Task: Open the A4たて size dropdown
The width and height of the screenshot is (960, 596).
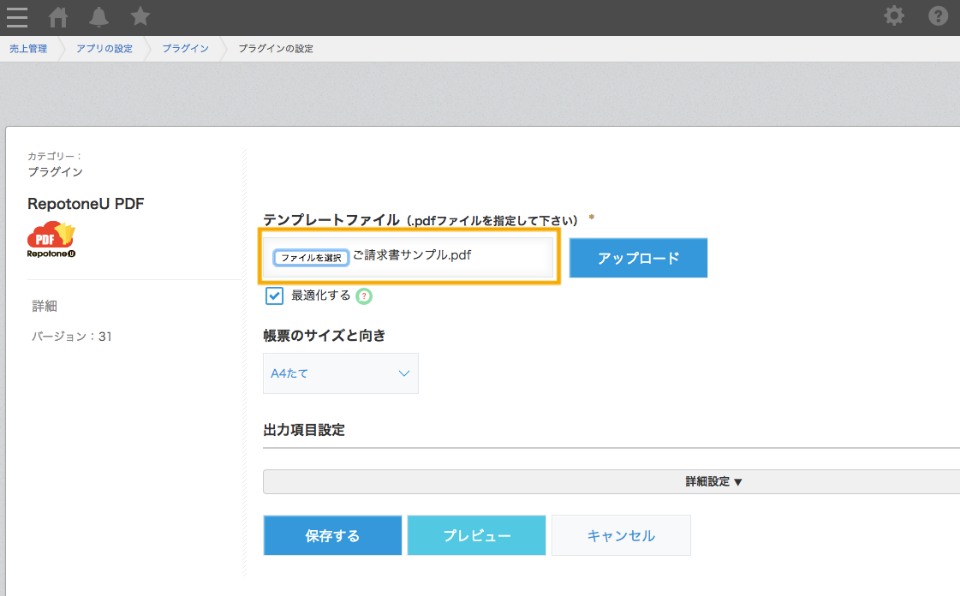Action: [341, 373]
